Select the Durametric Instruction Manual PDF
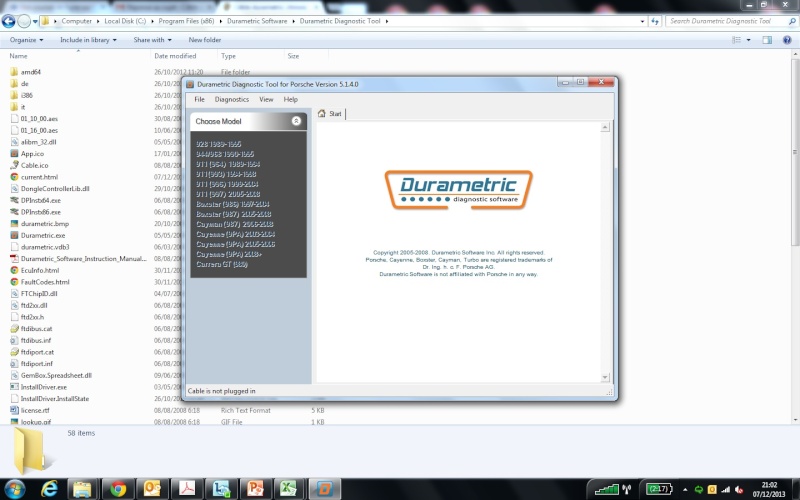Image resolution: width=800 pixels, height=500 pixels. [x=83, y=259]
